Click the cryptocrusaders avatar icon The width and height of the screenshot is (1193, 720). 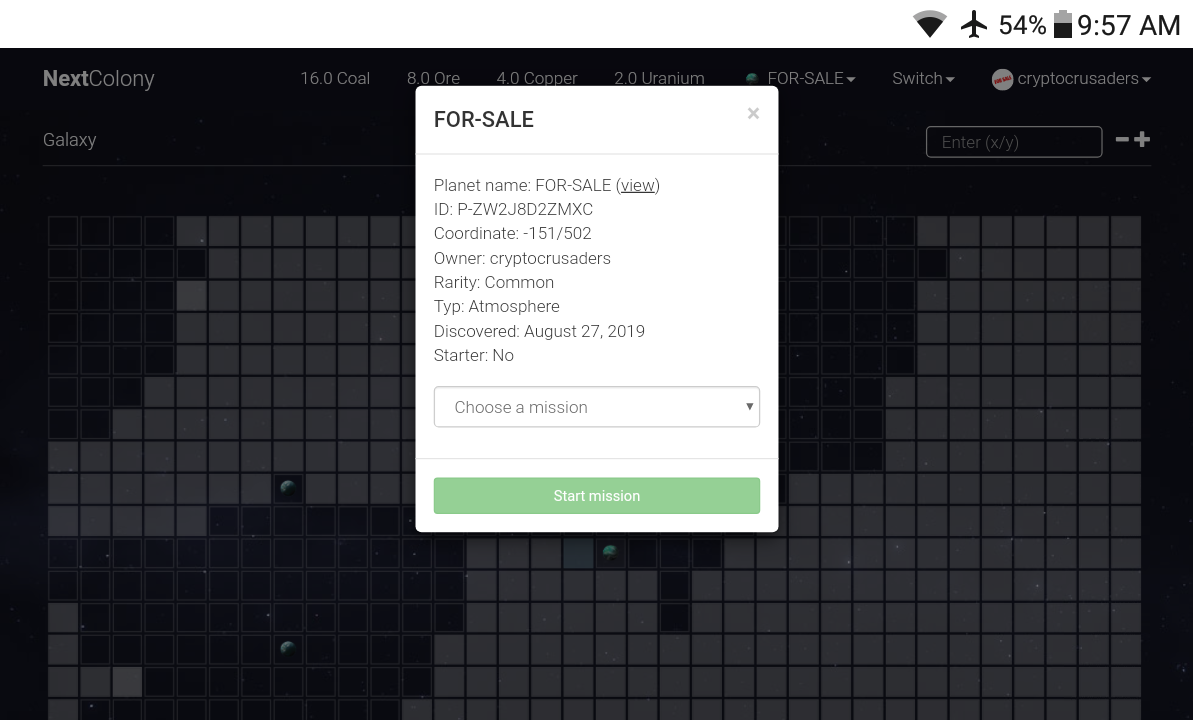[1002, 79]
